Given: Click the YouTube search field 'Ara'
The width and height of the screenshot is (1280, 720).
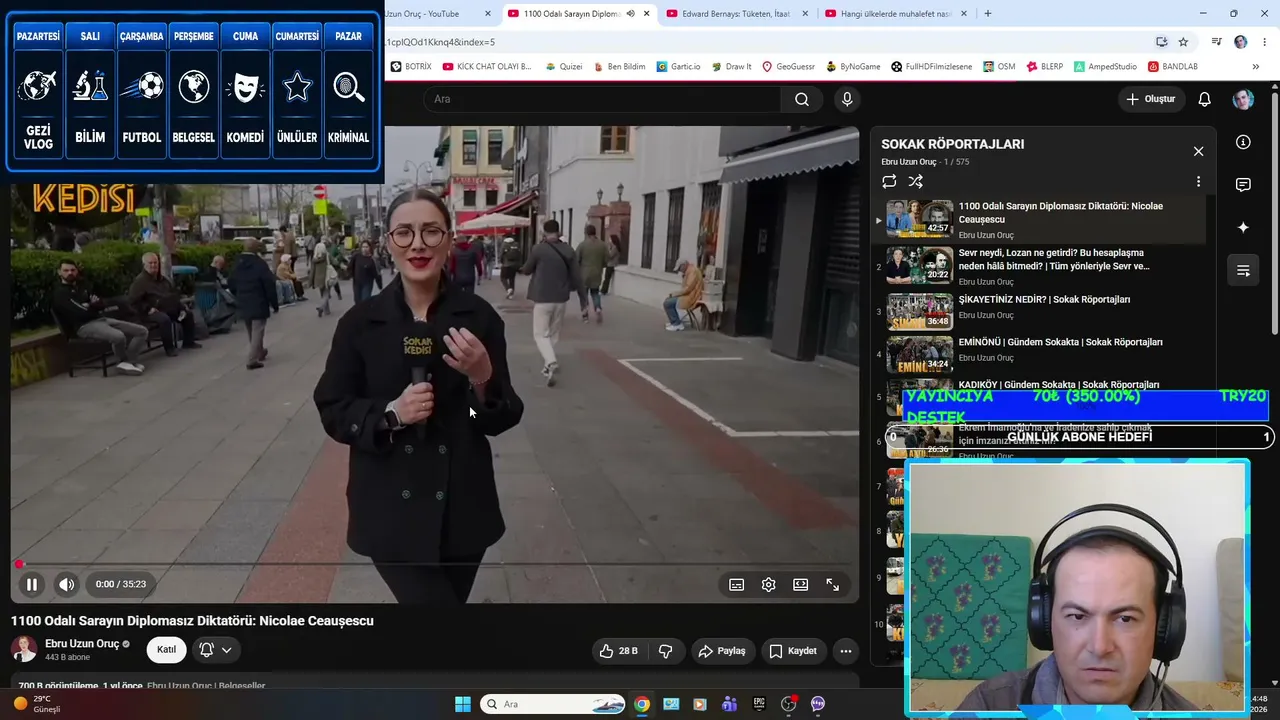Looking at the screenshot, I should [x=602, y=99].
